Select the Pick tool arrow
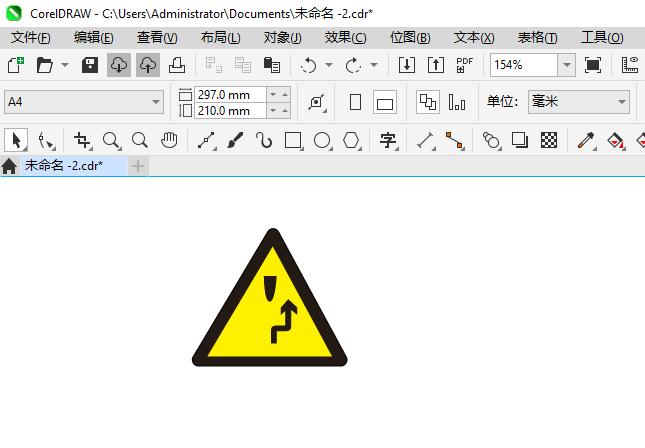This screenshot has height=448, width=645. point(16,140)
